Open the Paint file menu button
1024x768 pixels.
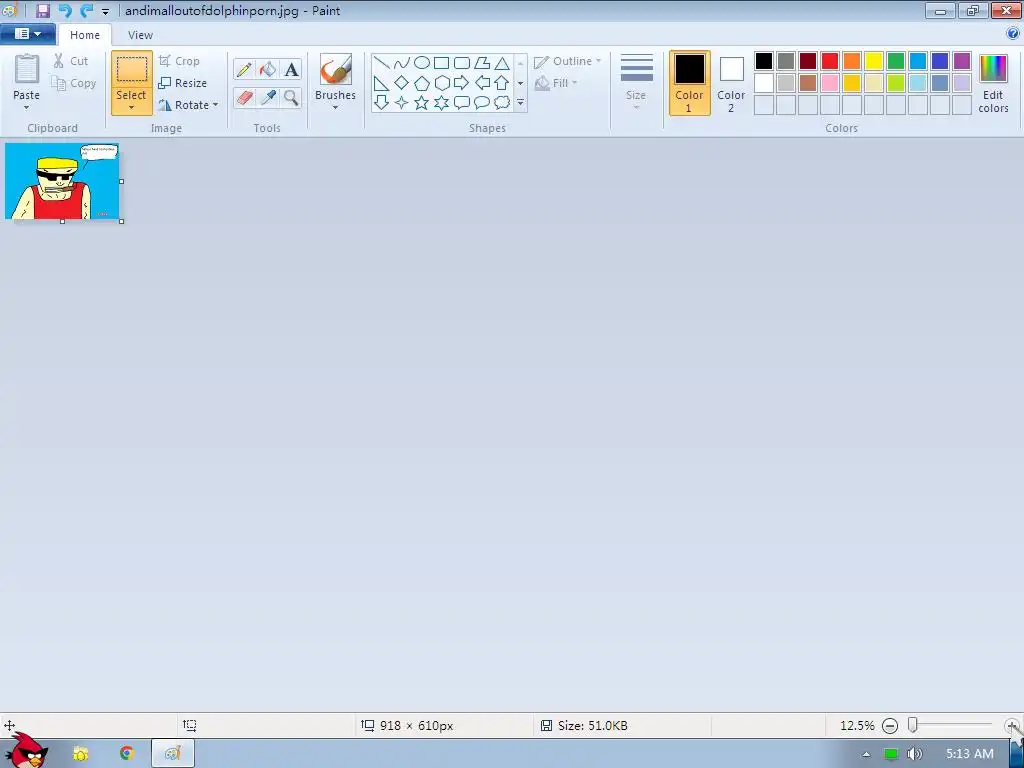pyautogui.click(x=27, y=34)
